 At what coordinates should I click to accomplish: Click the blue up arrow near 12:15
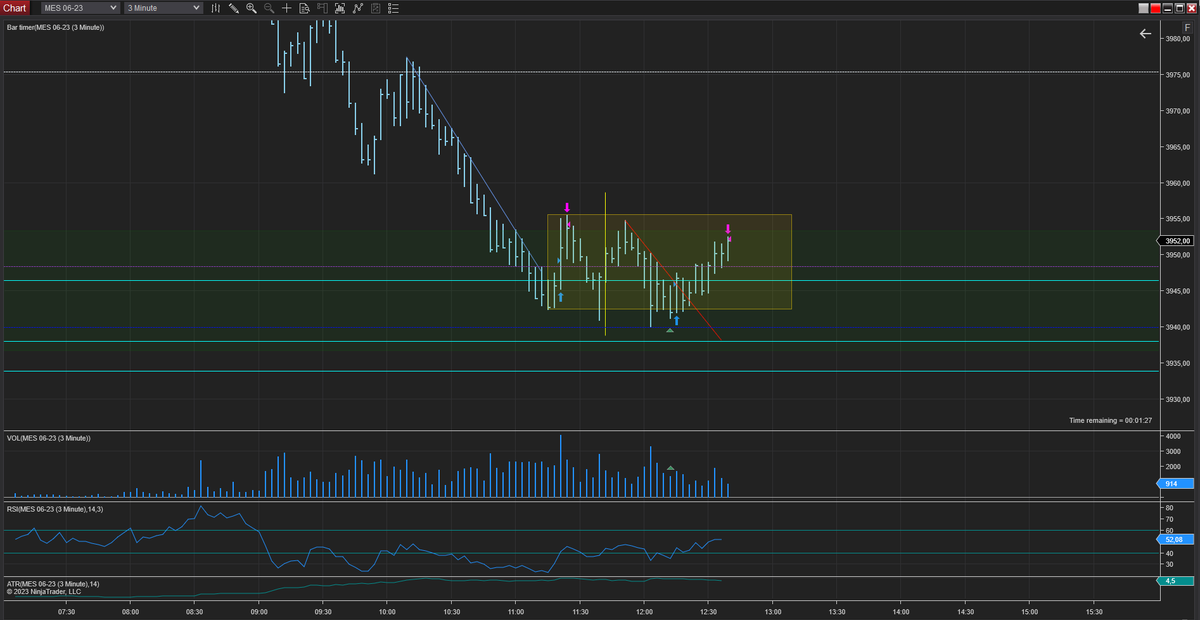coord(676,320)
